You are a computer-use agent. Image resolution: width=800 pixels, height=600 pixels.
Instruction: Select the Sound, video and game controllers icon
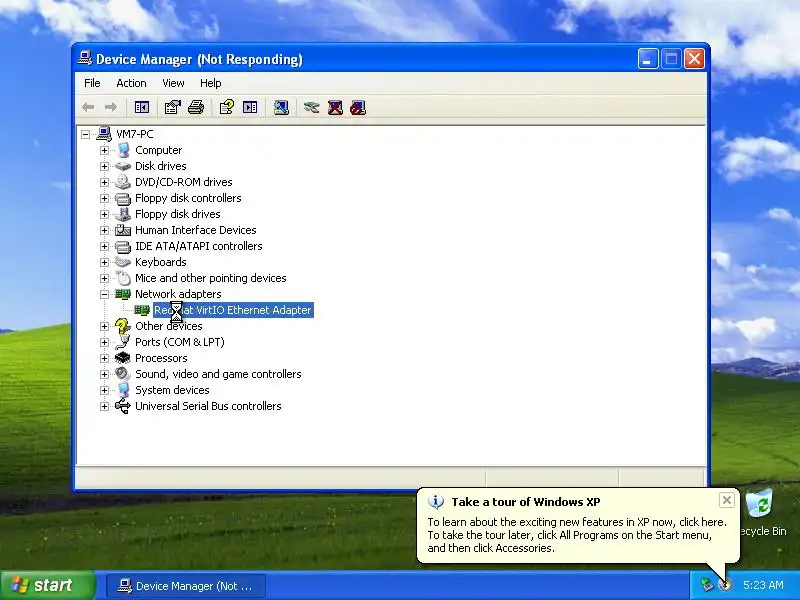pos(123,374)
